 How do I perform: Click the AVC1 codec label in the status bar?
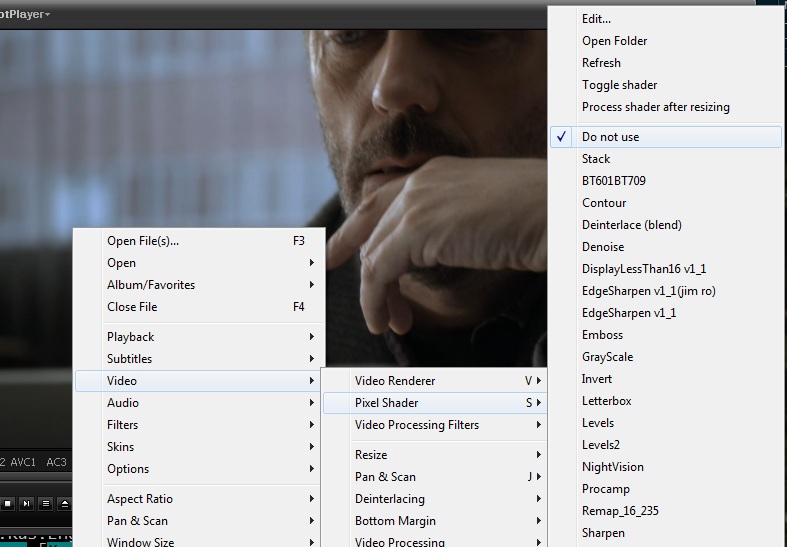[x=23, y=462]
